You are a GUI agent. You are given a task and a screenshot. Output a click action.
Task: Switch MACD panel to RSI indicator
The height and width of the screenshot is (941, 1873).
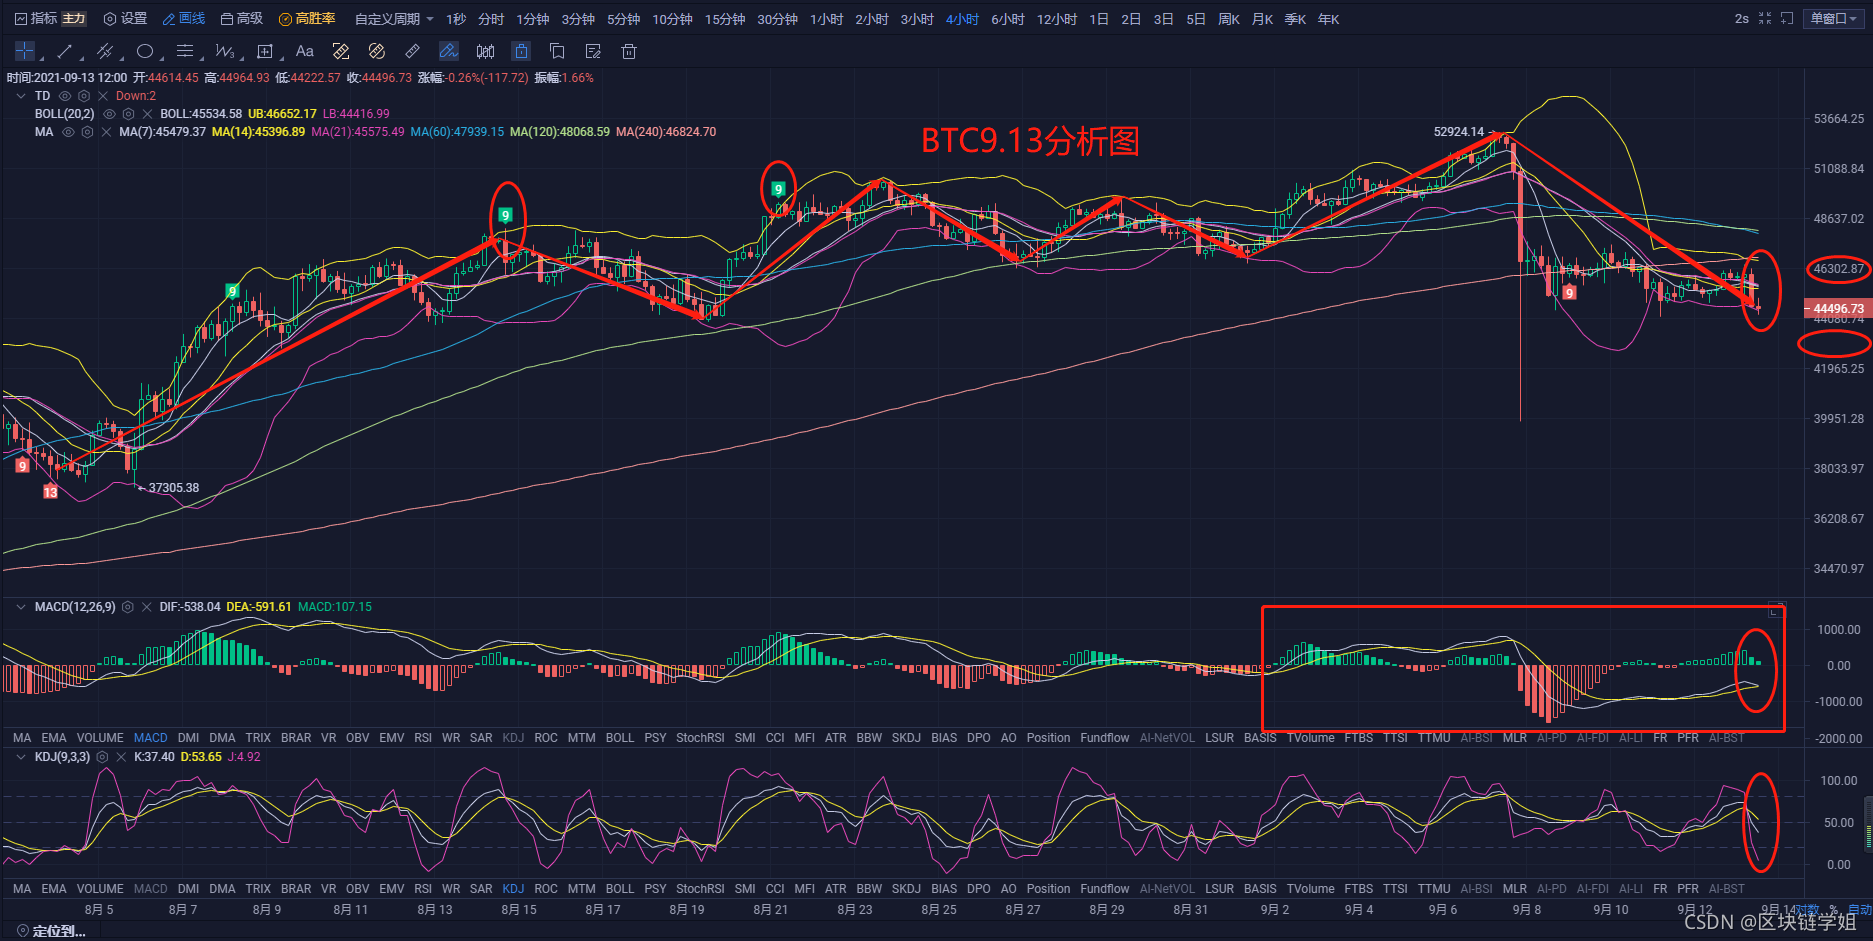[423, 738]
